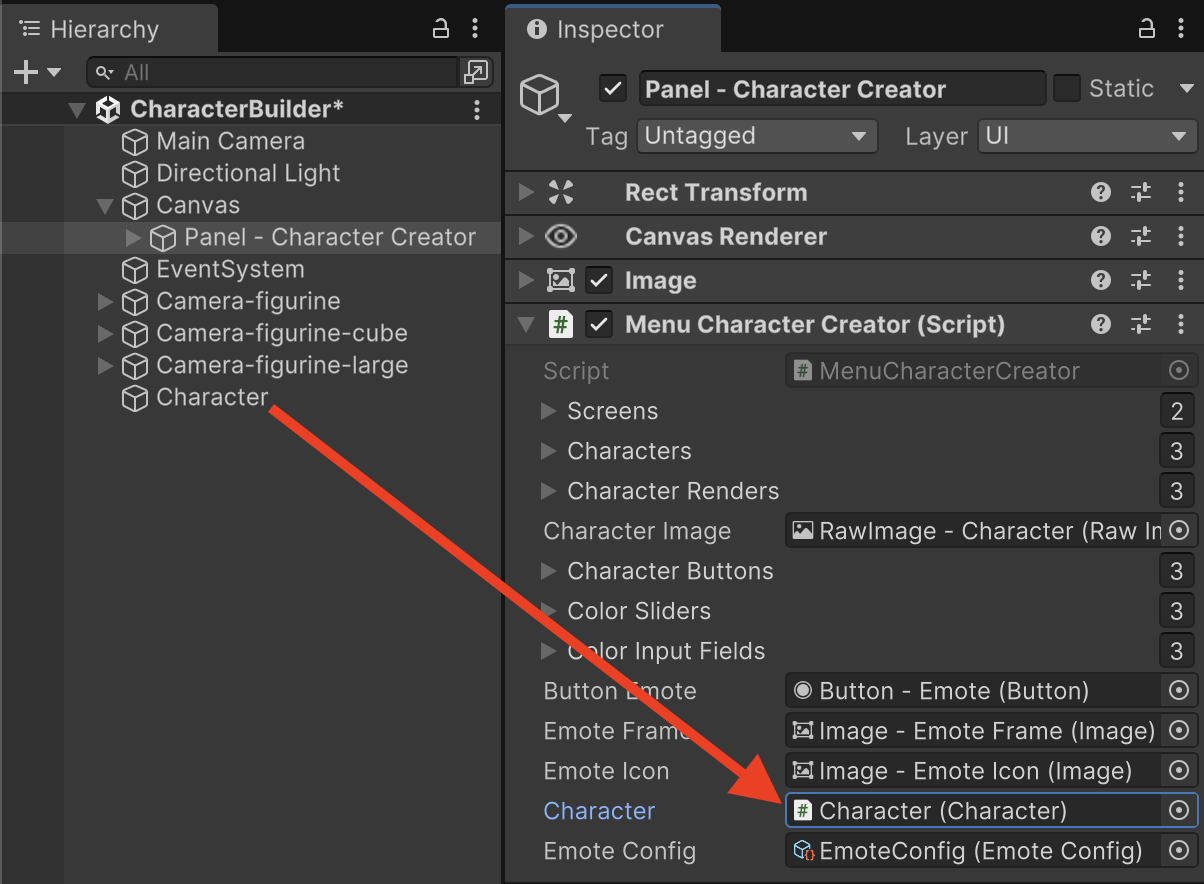The width and height of the screenshot is (1204, 884).
Task: Disable the Menu Character Creator script checkbox
Action: point(599,325)
